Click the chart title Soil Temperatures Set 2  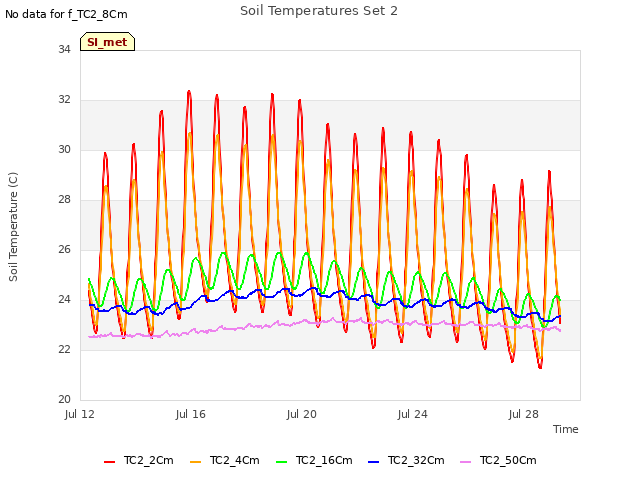pyautogui.click(x=319, y=11)
